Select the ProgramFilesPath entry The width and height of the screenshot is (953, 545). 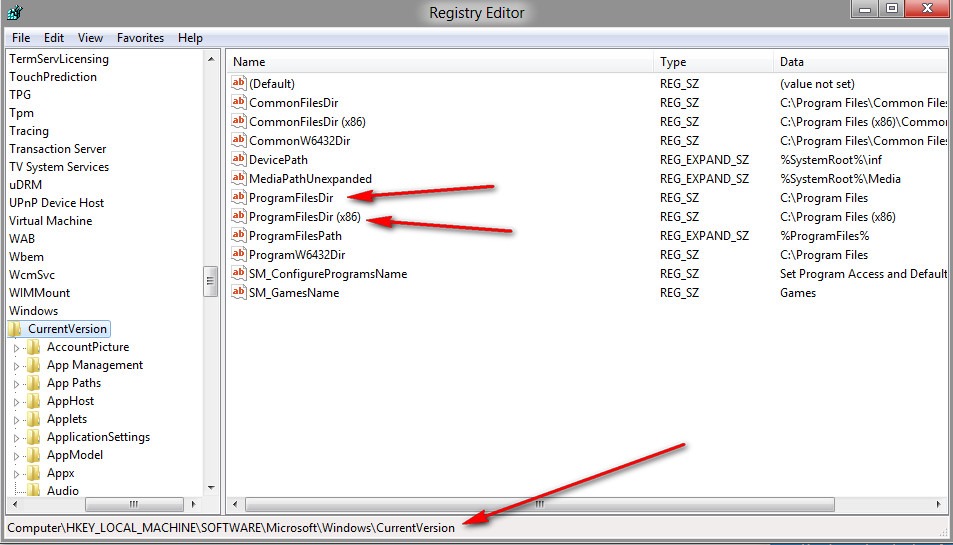(x=295, y=235)
